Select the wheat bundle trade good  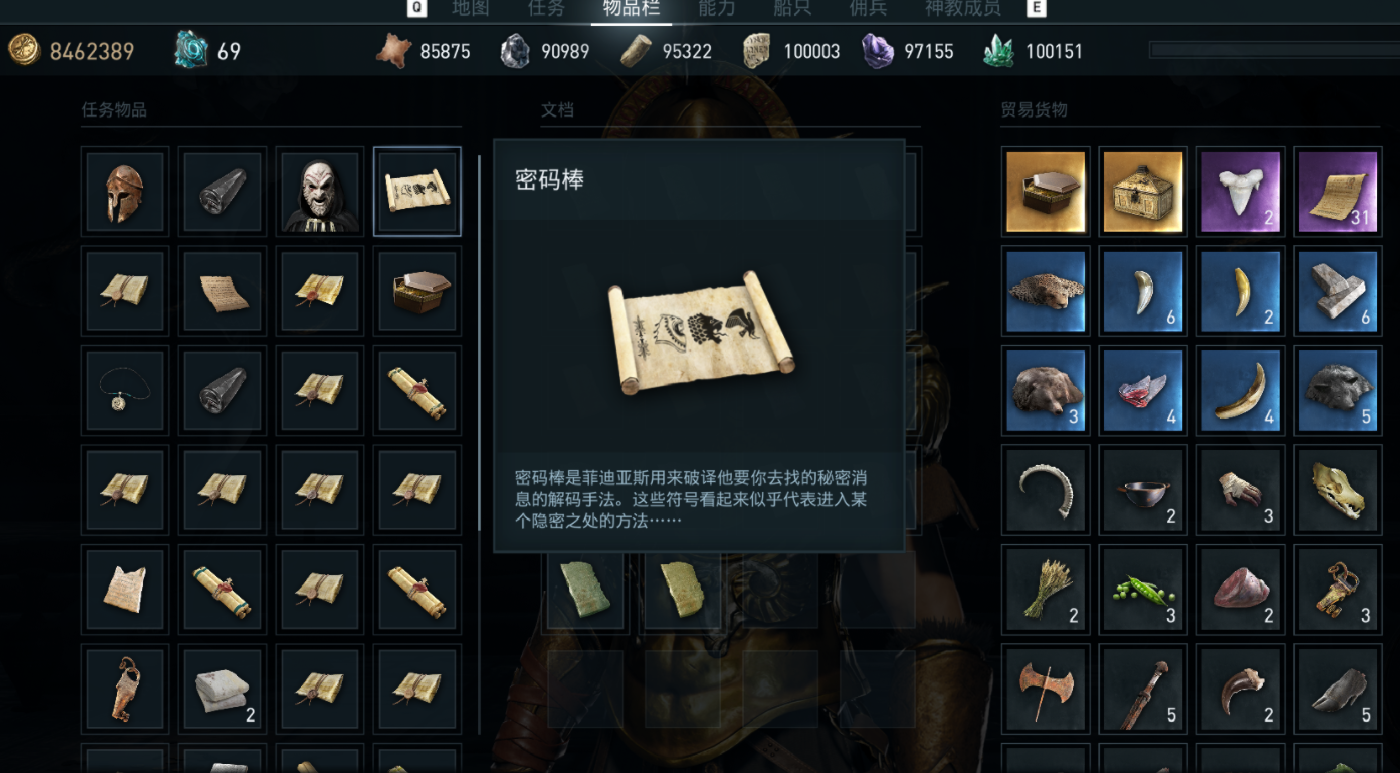1044,588
